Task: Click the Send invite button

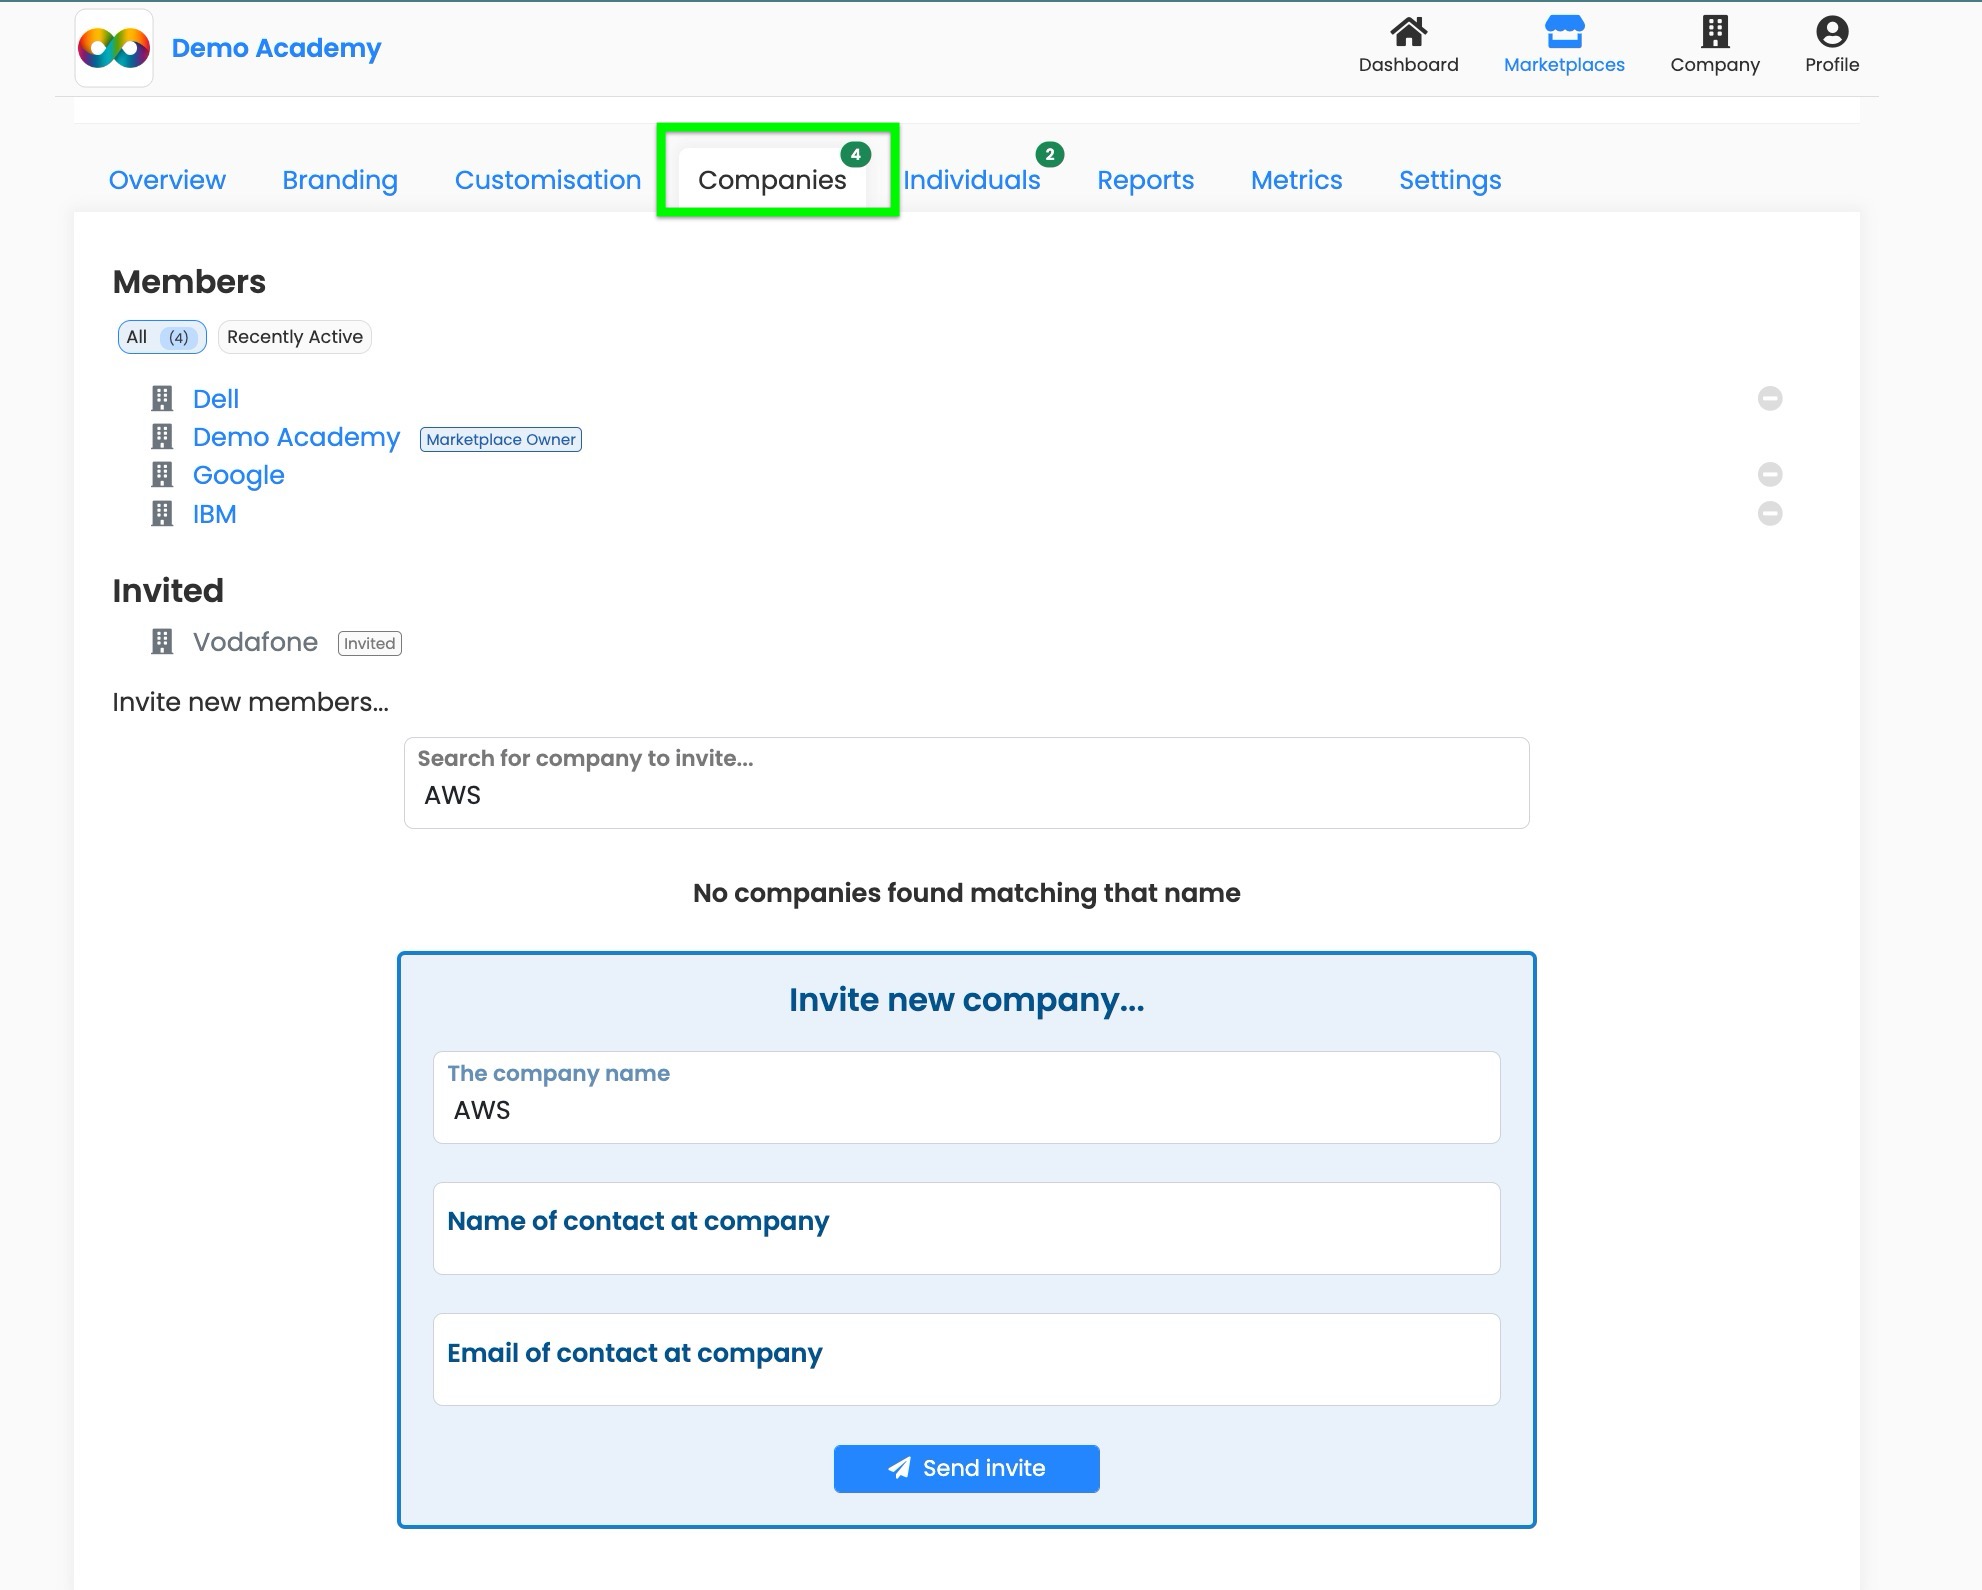Action: [x=967, y=1468]
